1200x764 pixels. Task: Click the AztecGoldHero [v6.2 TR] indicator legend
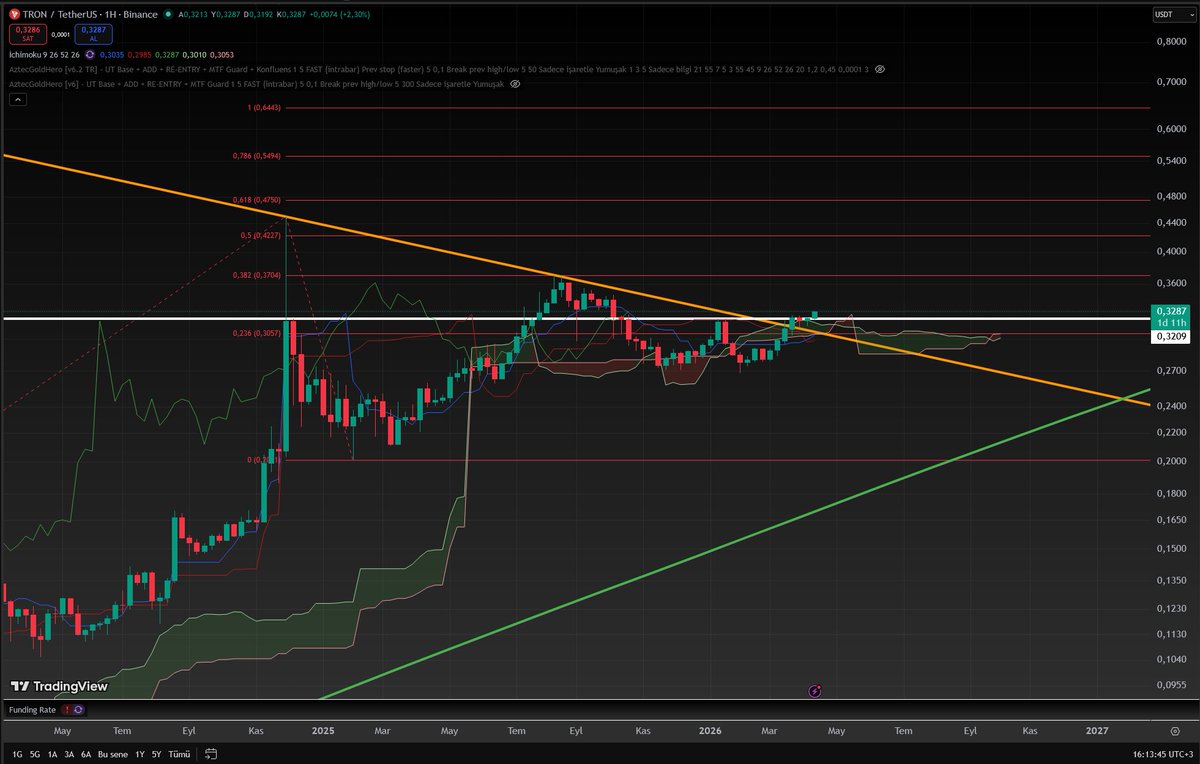point(440,70)
